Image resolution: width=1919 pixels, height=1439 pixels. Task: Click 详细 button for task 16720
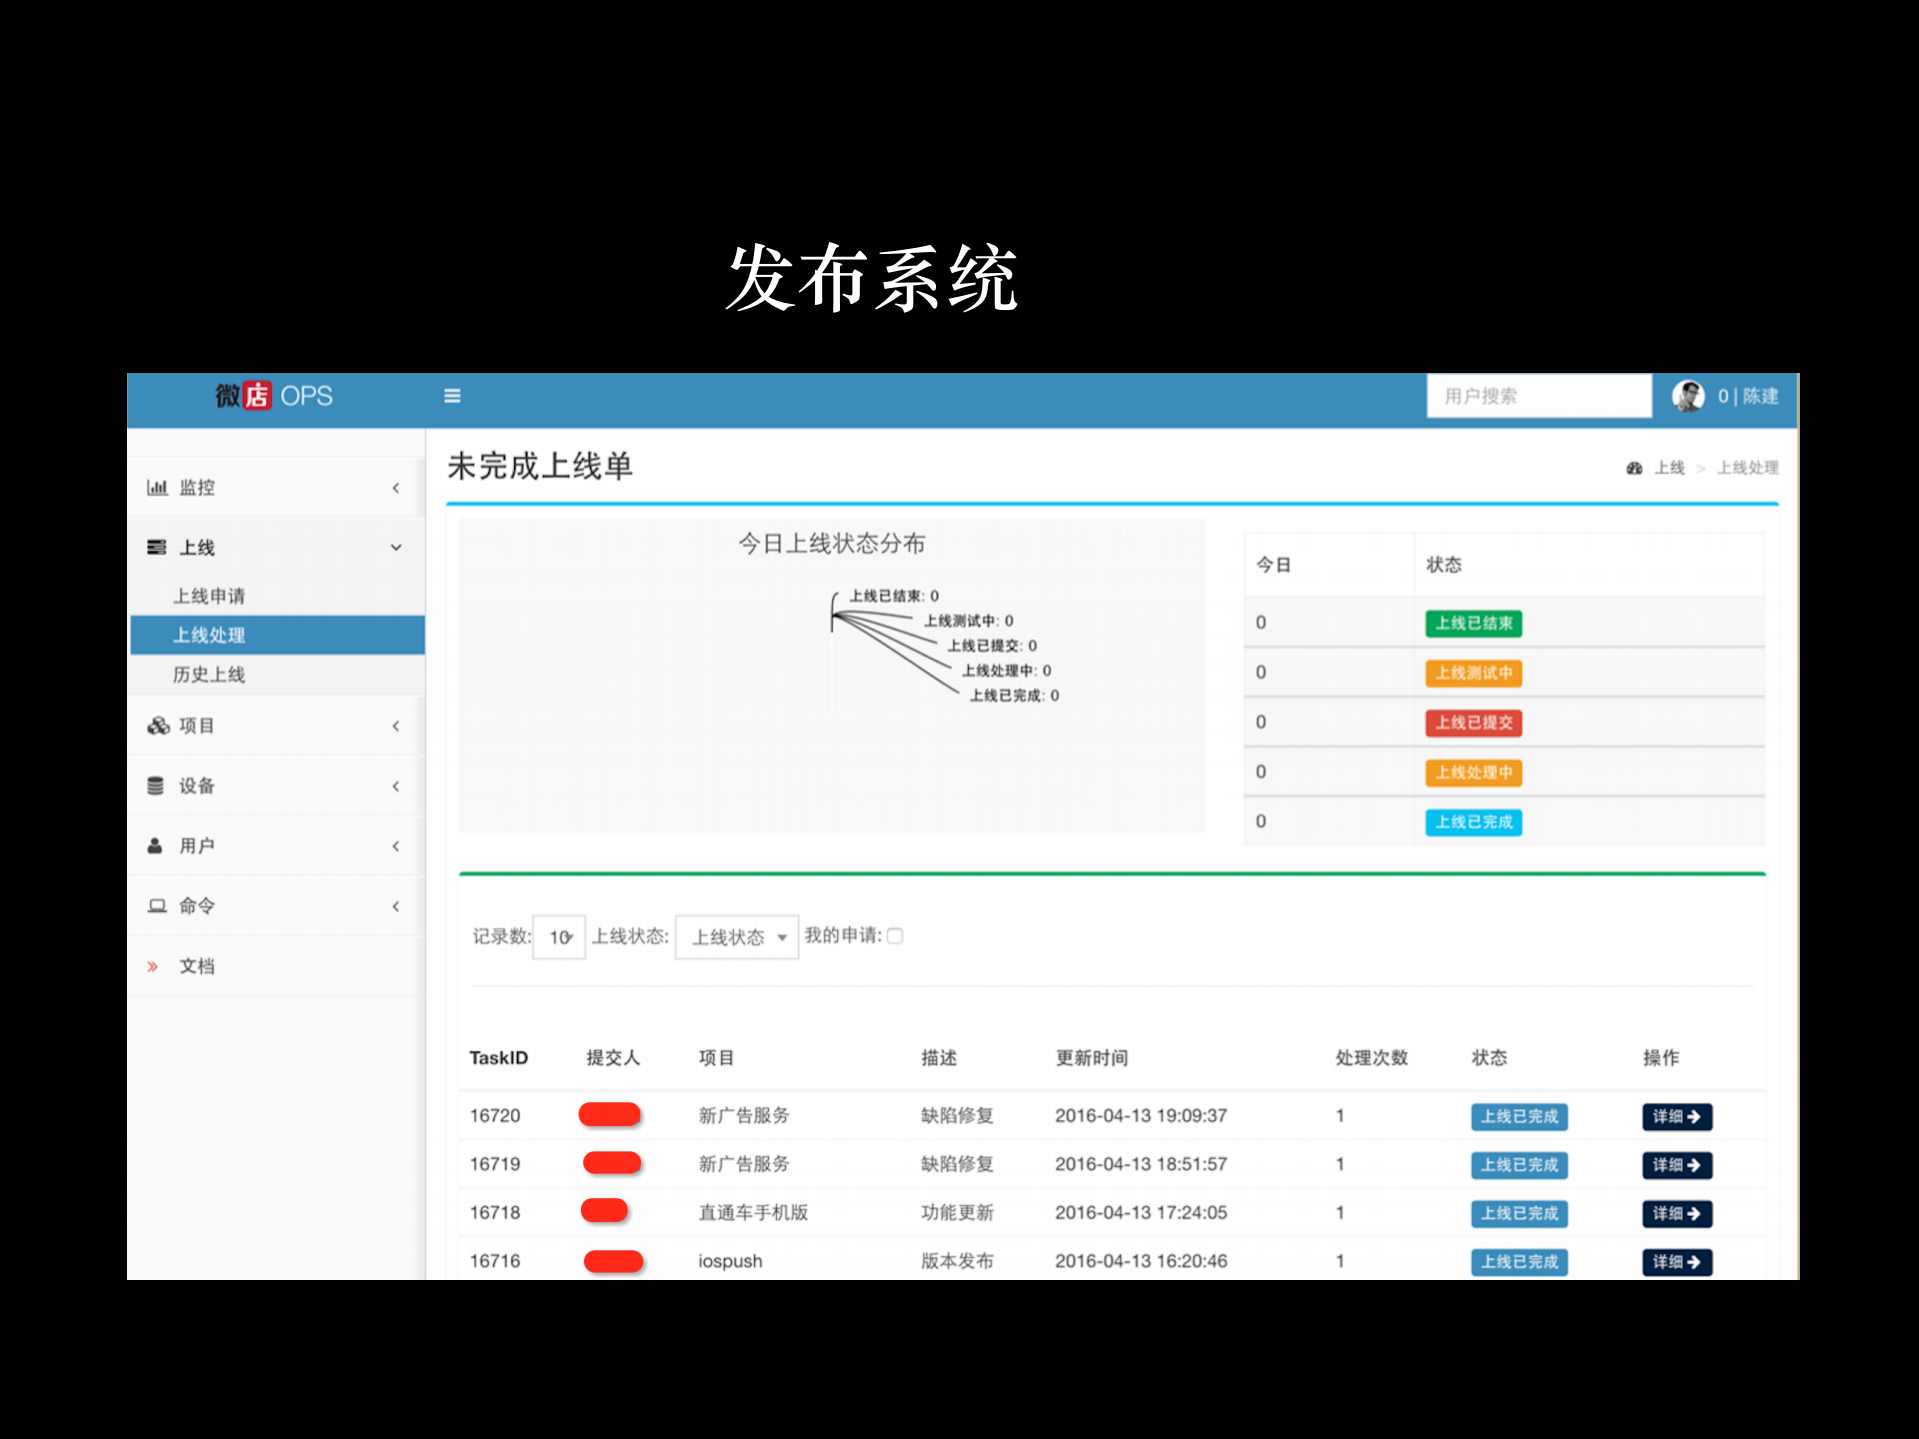click(x=1676, y=1117)
